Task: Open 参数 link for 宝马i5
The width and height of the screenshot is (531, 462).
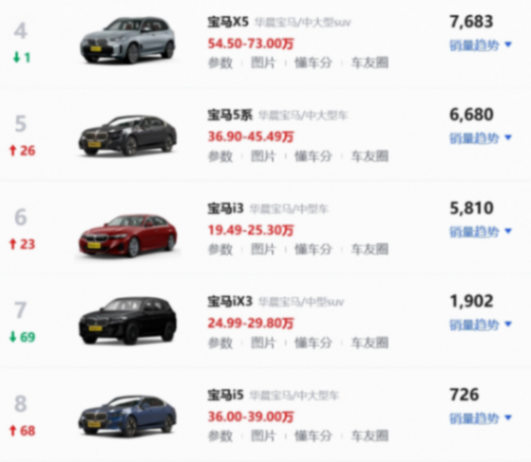Action: [220, 436]
